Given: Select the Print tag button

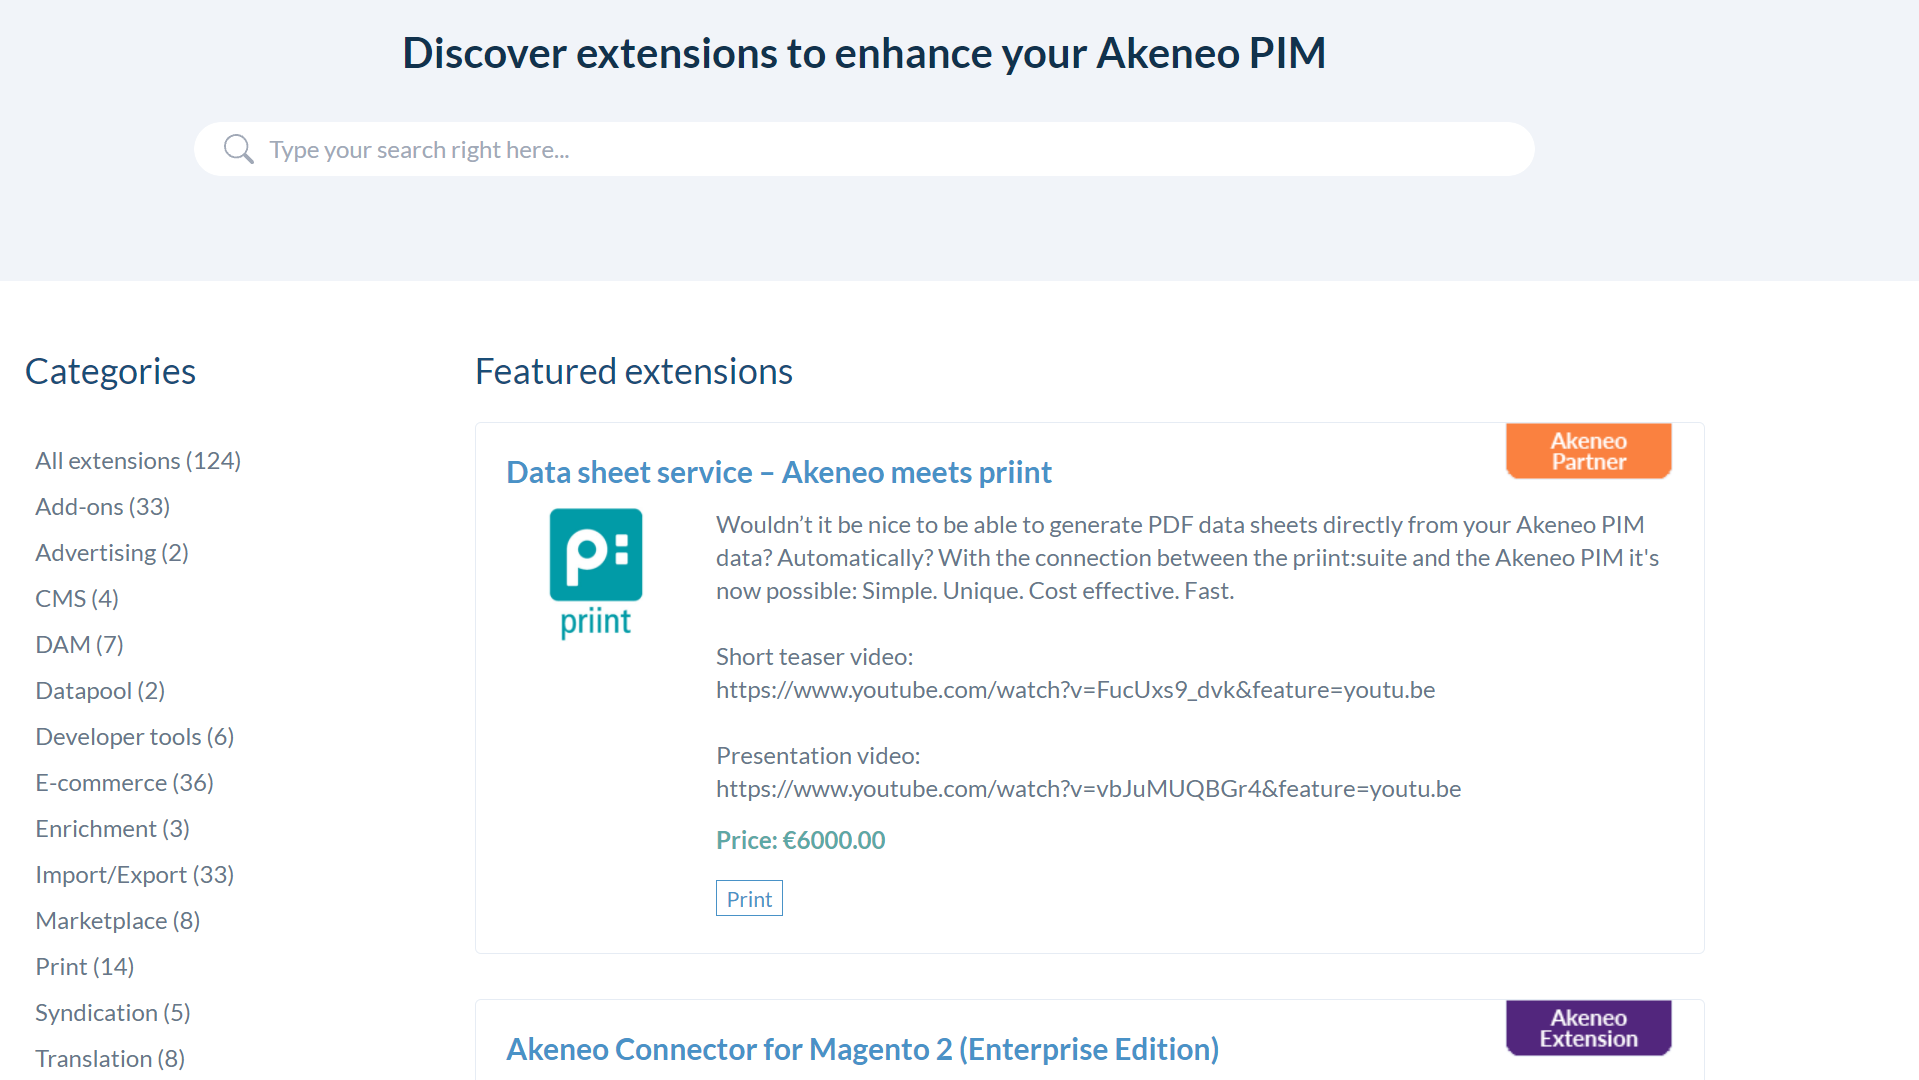Looking at the screenshot, I should [749, 899].
